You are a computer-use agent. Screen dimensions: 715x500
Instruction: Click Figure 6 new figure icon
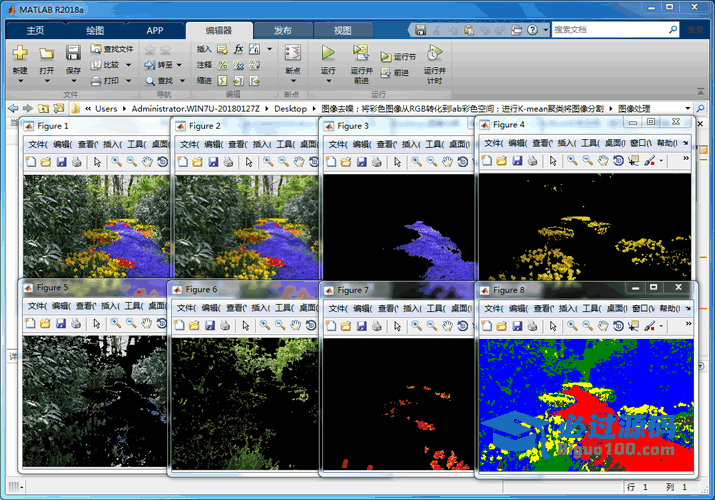tap(179, 325)
